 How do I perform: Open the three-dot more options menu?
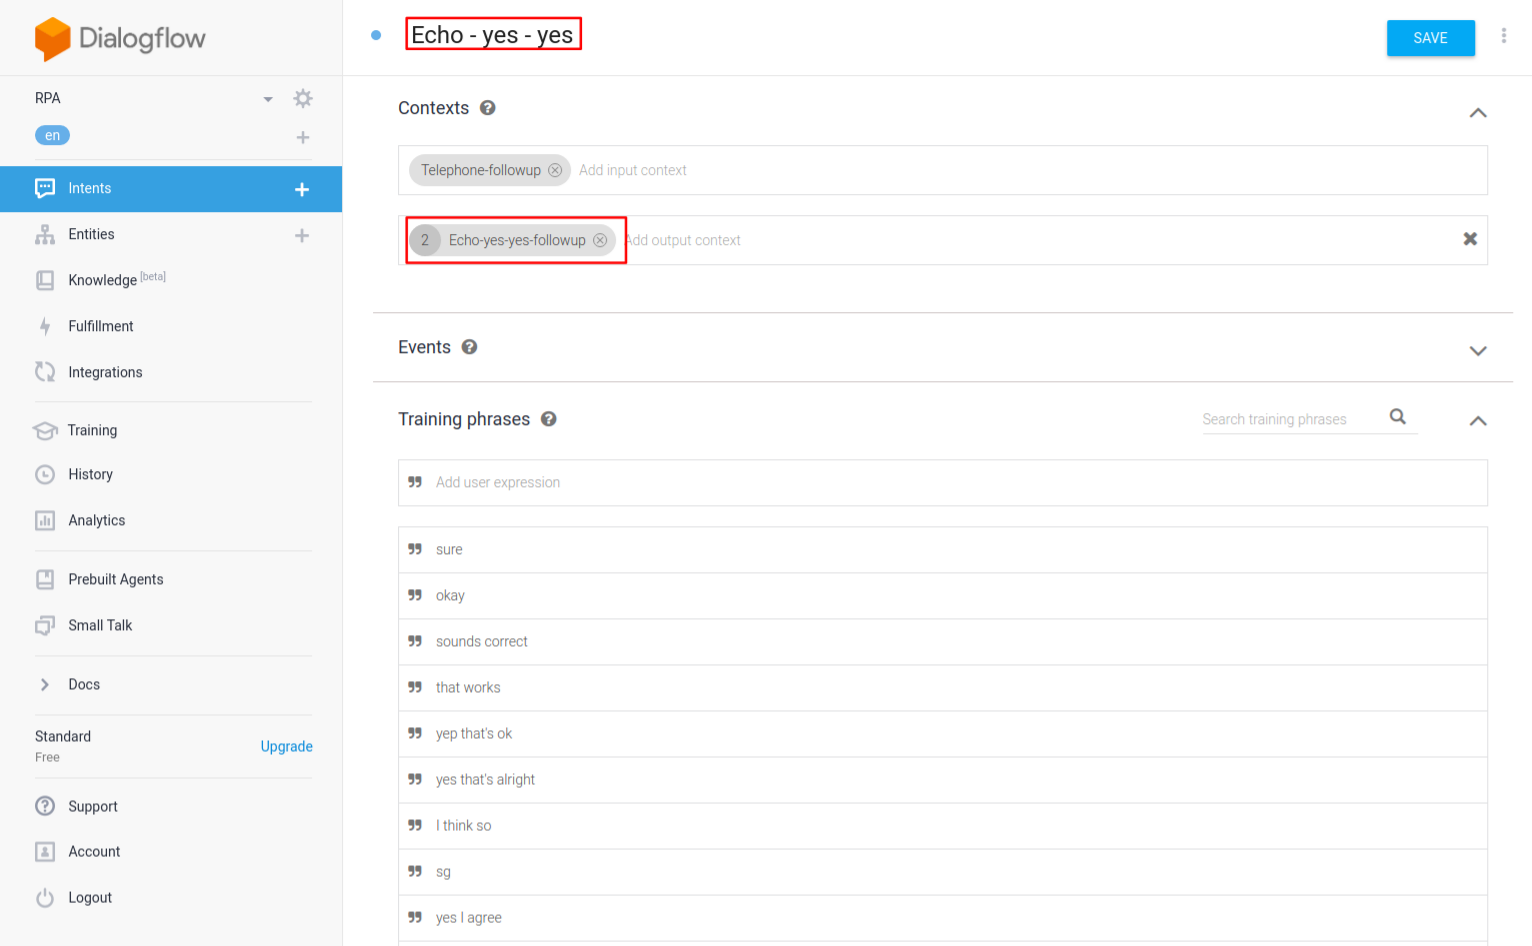[x=1503, y=36]
